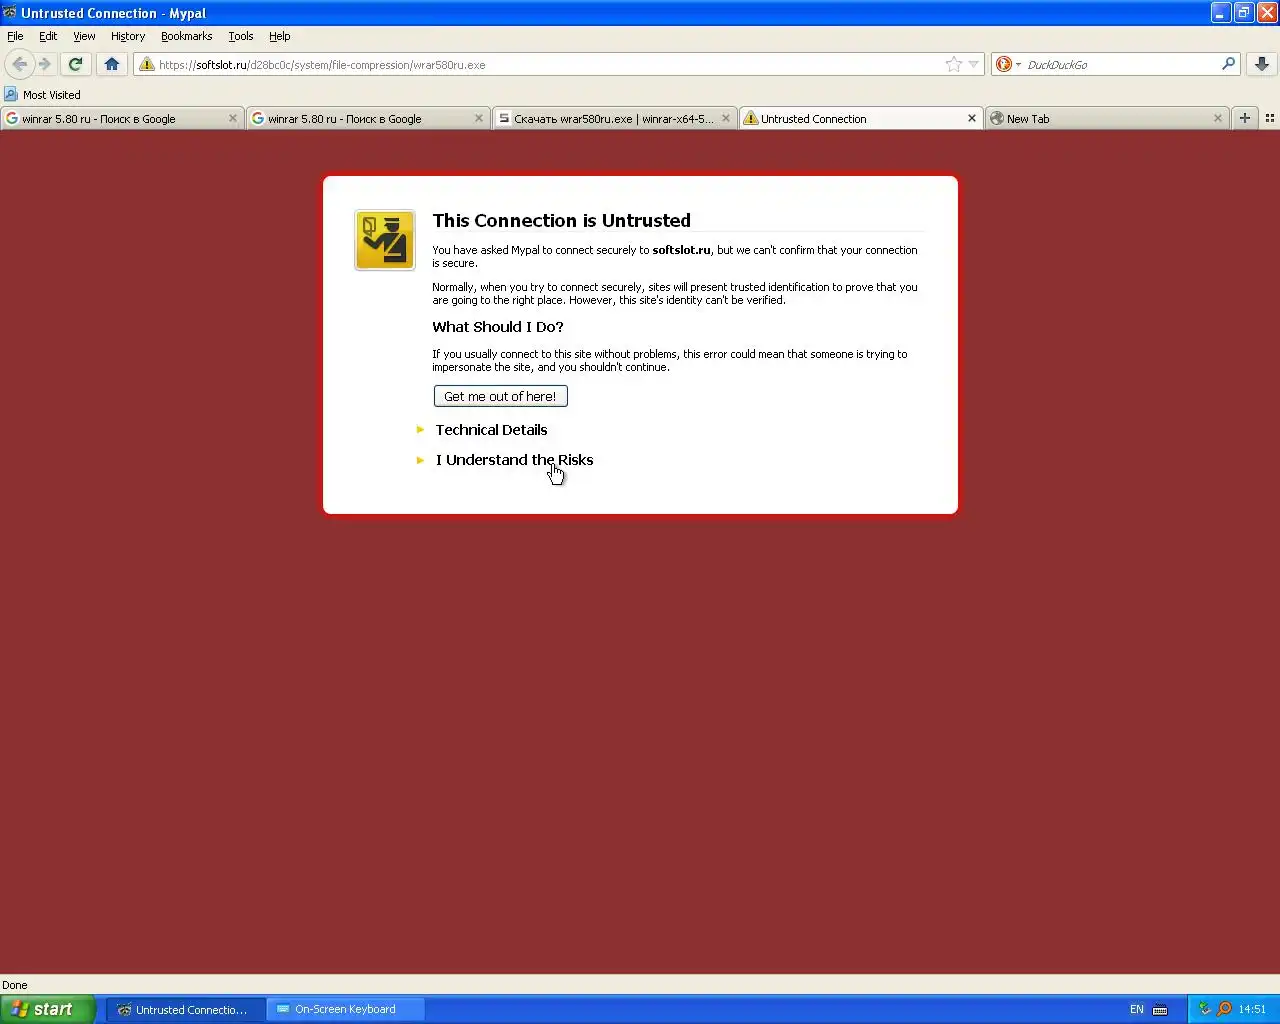Open the Bookmarks menu
Image resolution: width=1280 pixels, height=1024 pixels.
tap(186, 36)
